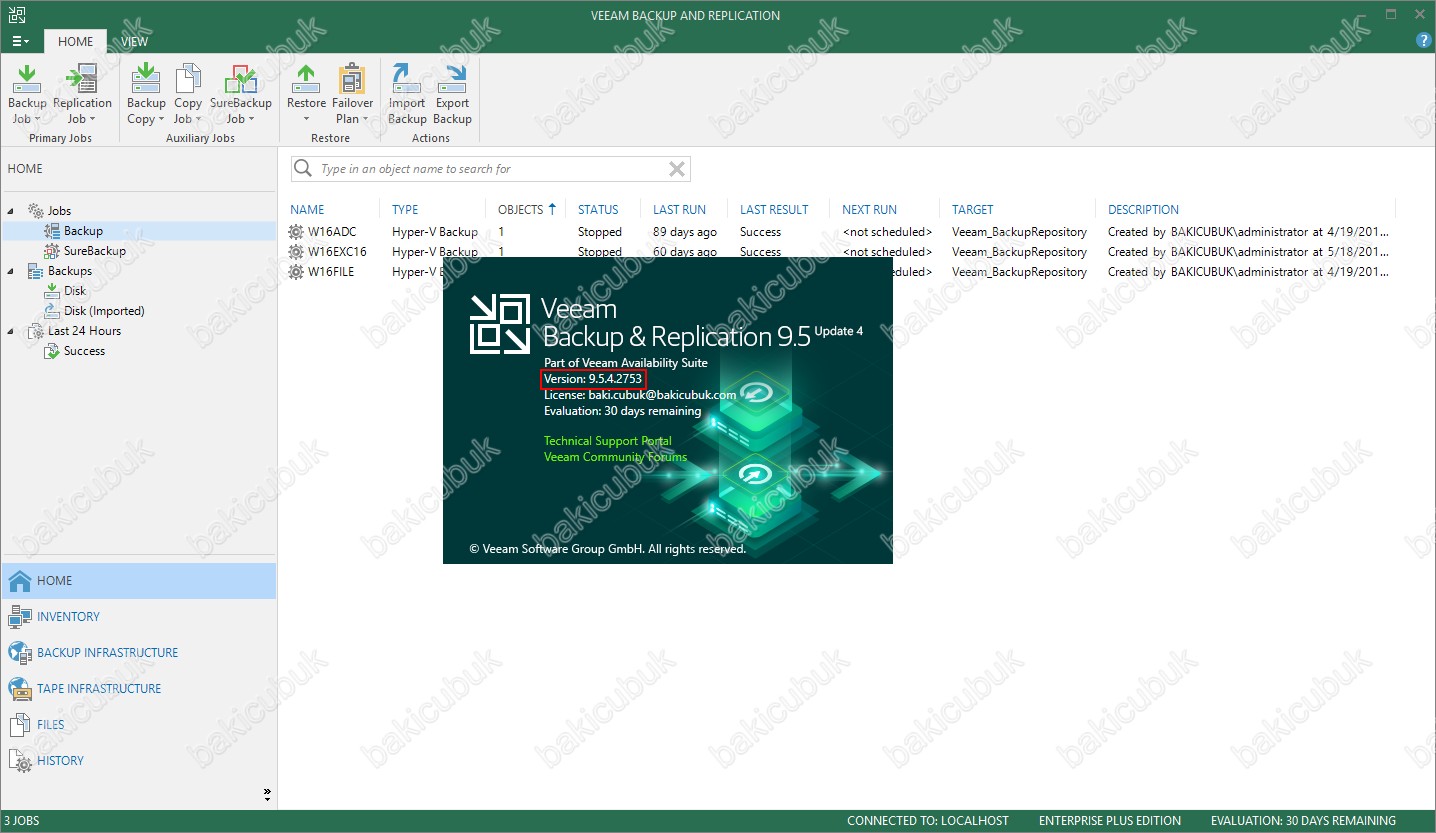Click Backups root tree item
Screen dimensions: 1436x833
point(69,271)
